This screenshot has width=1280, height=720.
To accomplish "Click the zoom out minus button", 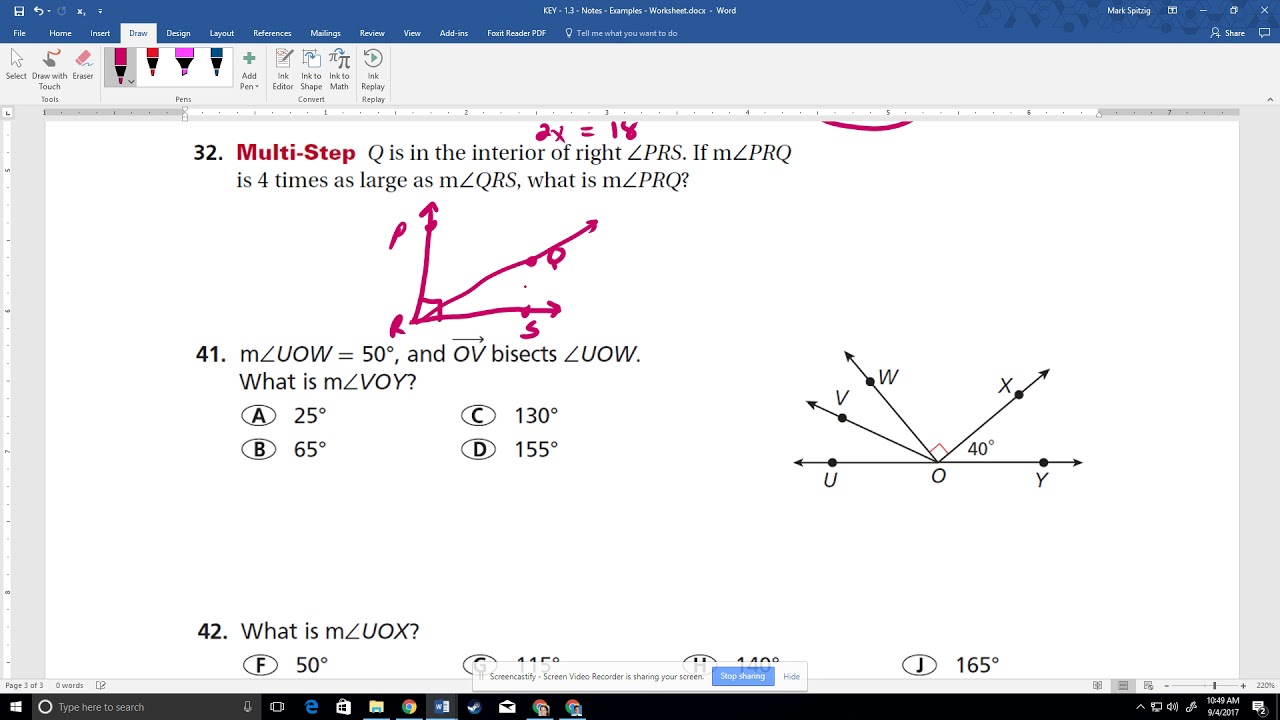I will [x=1166, y=685].
